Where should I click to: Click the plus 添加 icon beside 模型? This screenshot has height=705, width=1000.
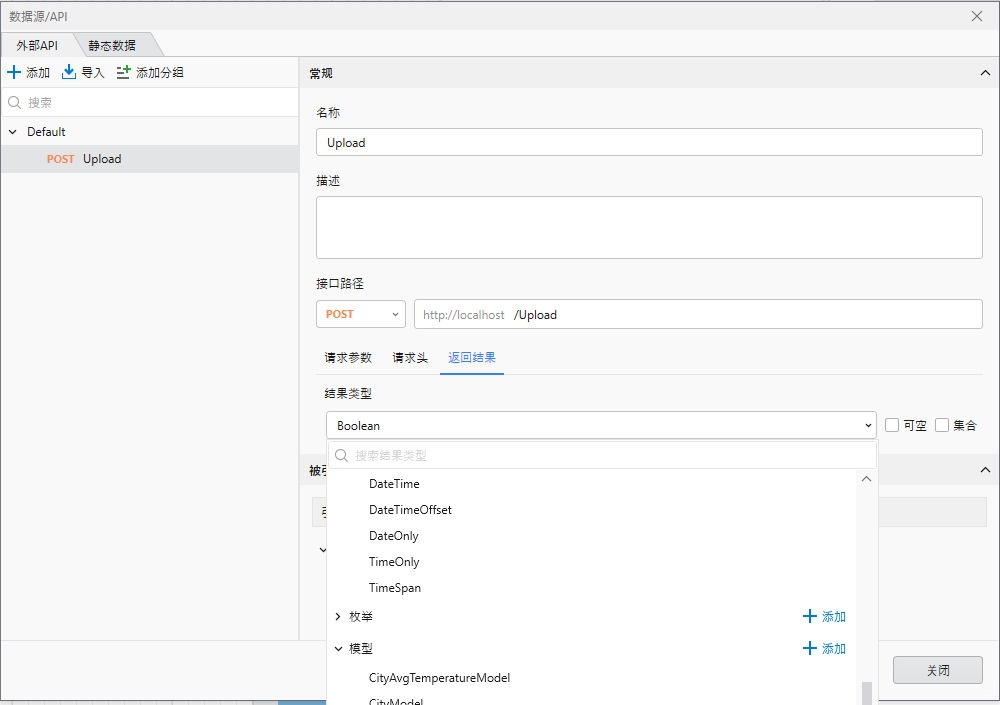810,649
